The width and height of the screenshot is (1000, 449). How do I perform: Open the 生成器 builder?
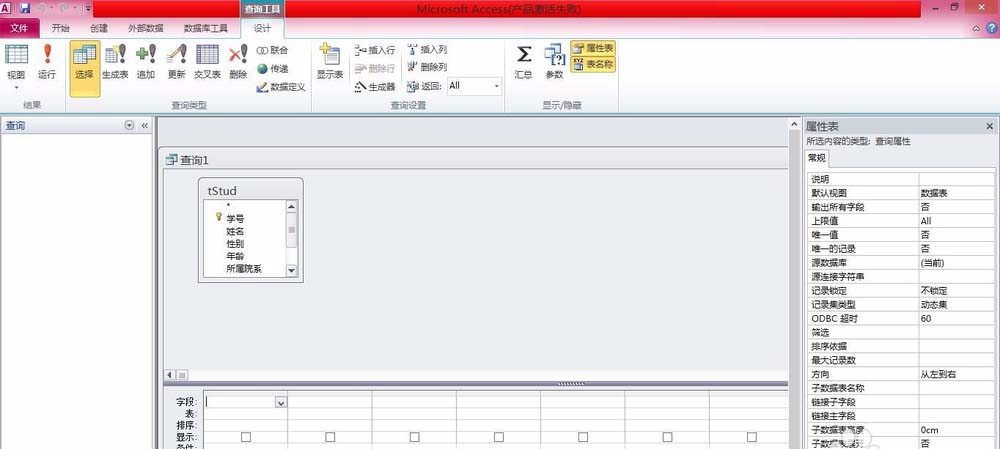tap(375, 86)
